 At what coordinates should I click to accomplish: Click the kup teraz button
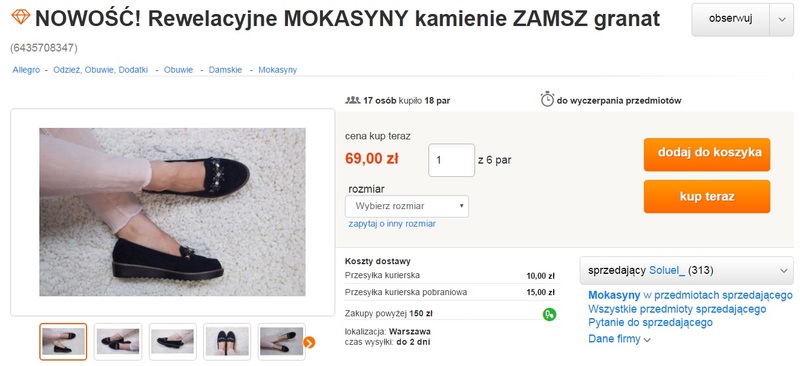click(707, 197)
